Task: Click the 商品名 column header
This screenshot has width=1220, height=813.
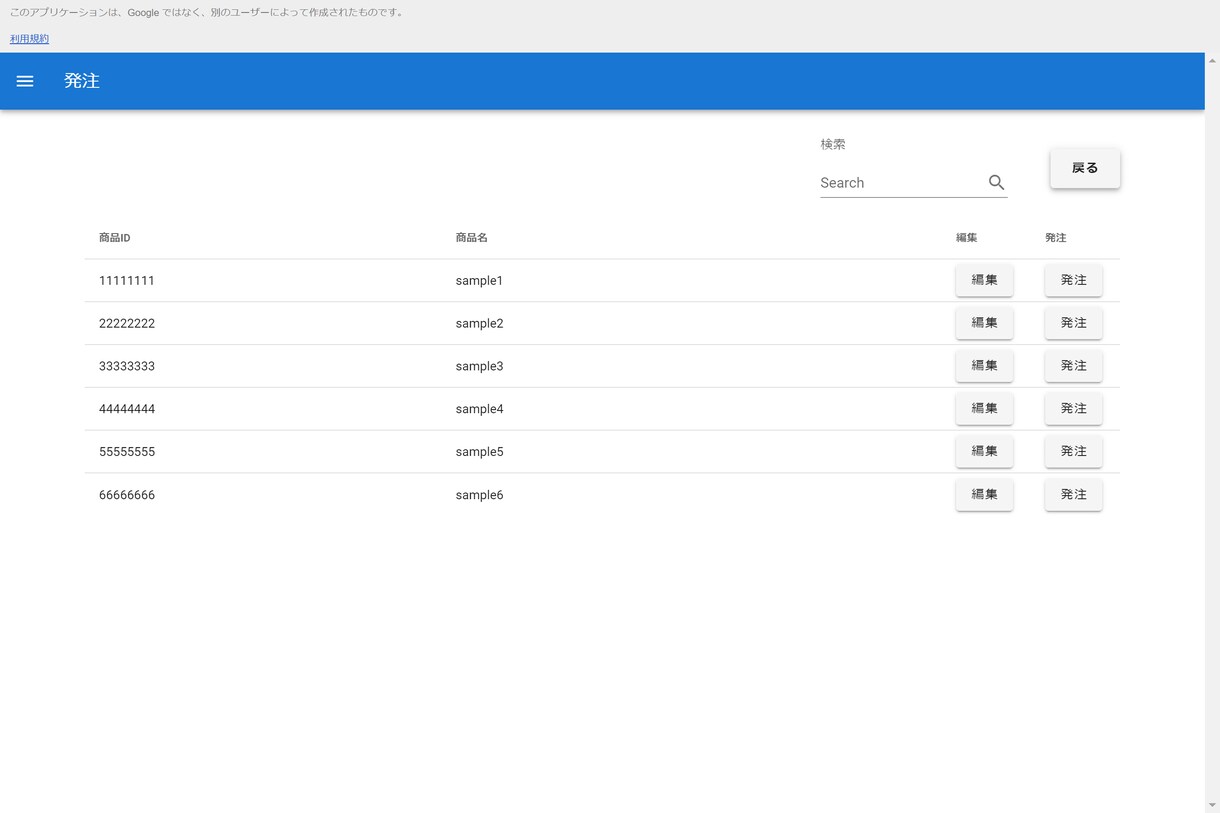Action: (x=471, y=238)
